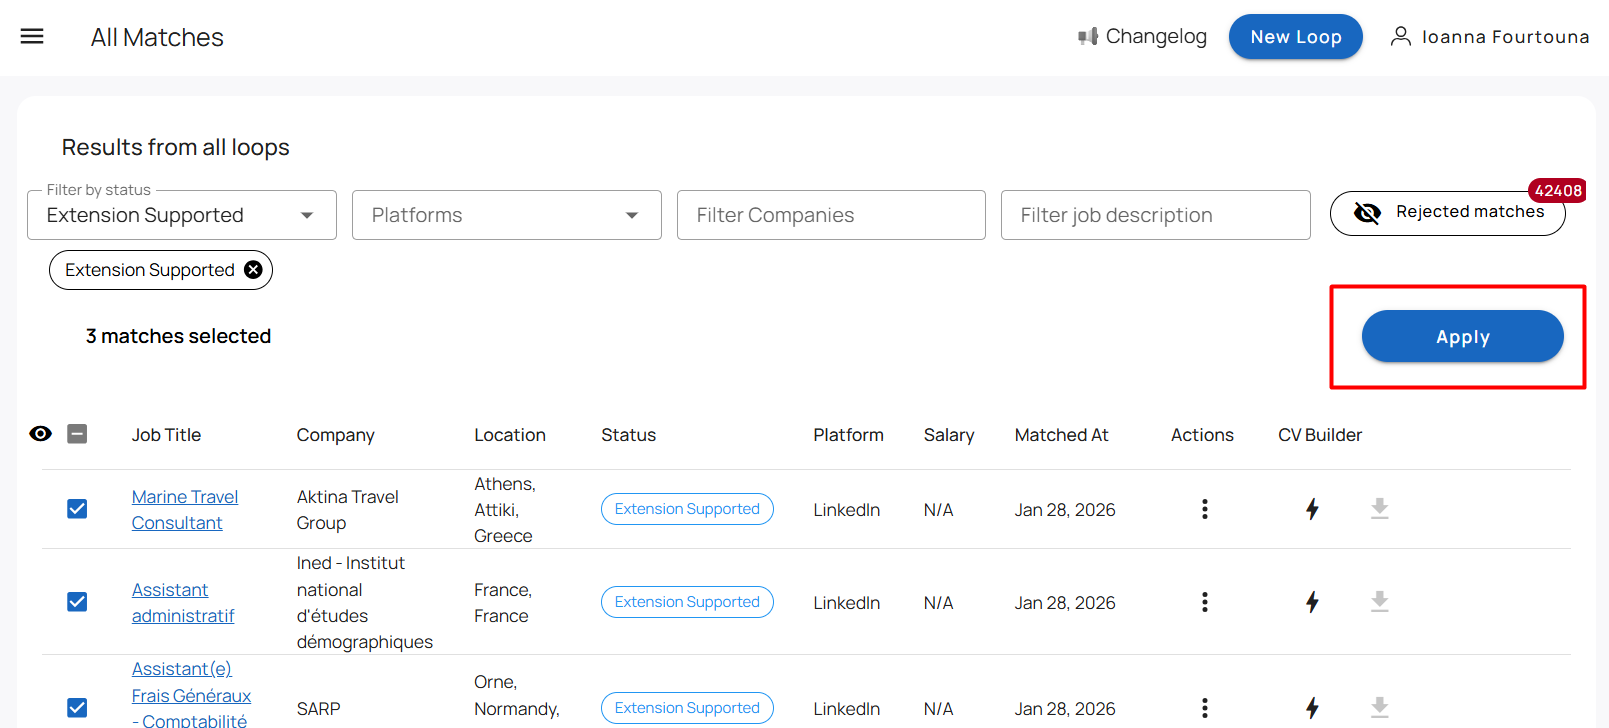This screenshot has height=728, width=1609.
Task: Click the New Loop button
Action: tap(1295, 37)
